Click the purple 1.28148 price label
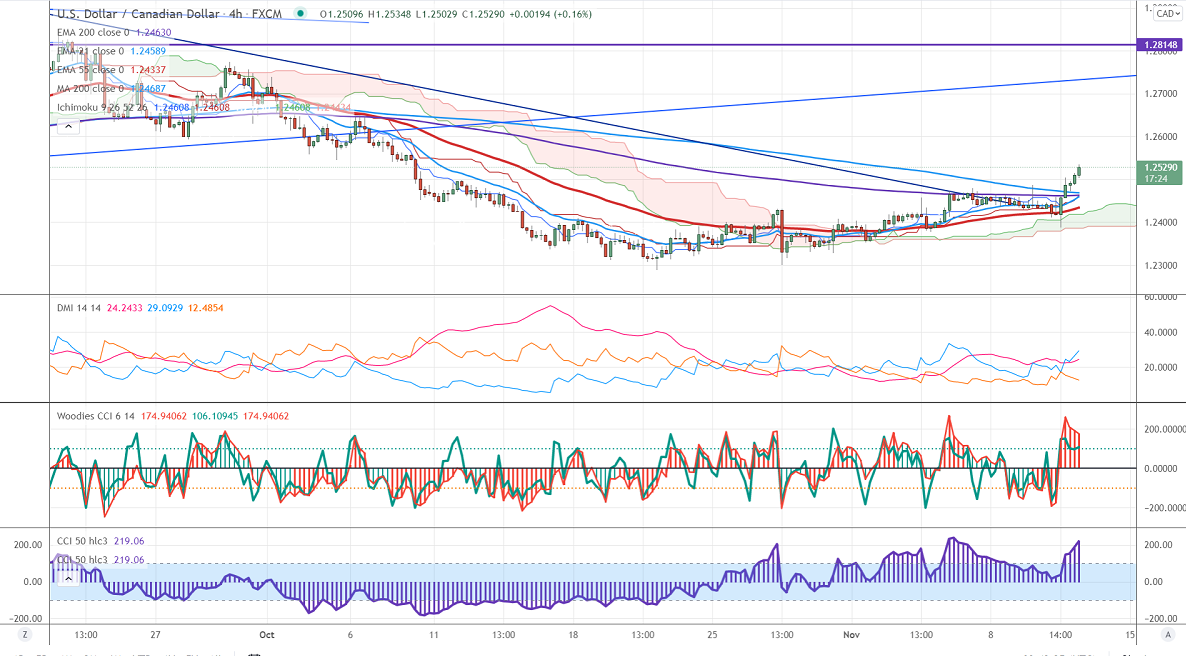The width and height of the screenshot is (1186, 656). (x=1160, y=45)
